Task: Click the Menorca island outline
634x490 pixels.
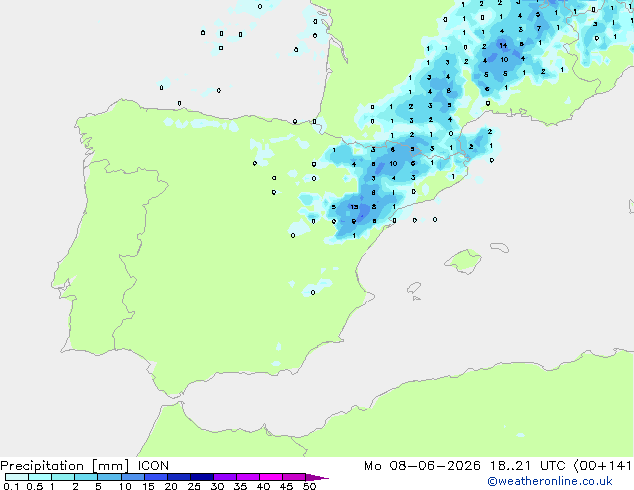Action: click(x=500, y=247)
